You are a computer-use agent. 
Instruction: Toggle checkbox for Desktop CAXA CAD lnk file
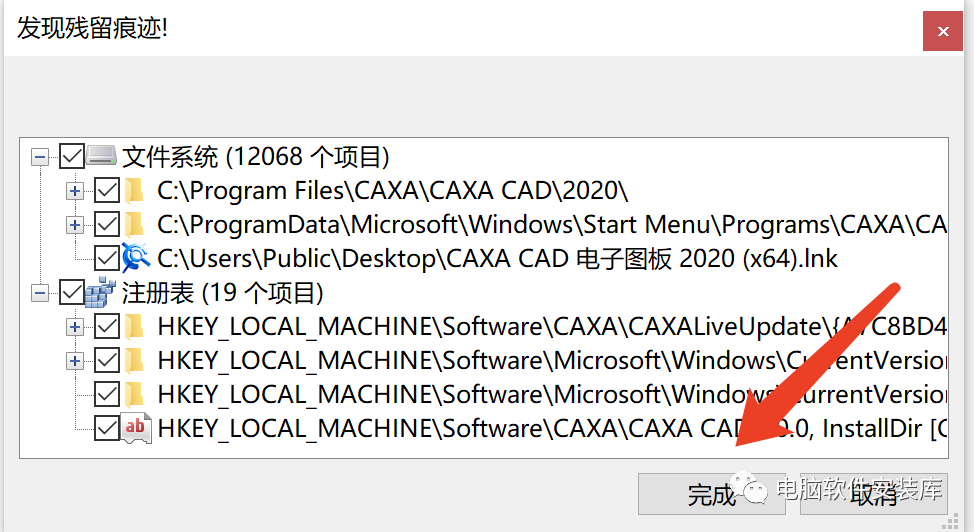[x=107, y=258]
